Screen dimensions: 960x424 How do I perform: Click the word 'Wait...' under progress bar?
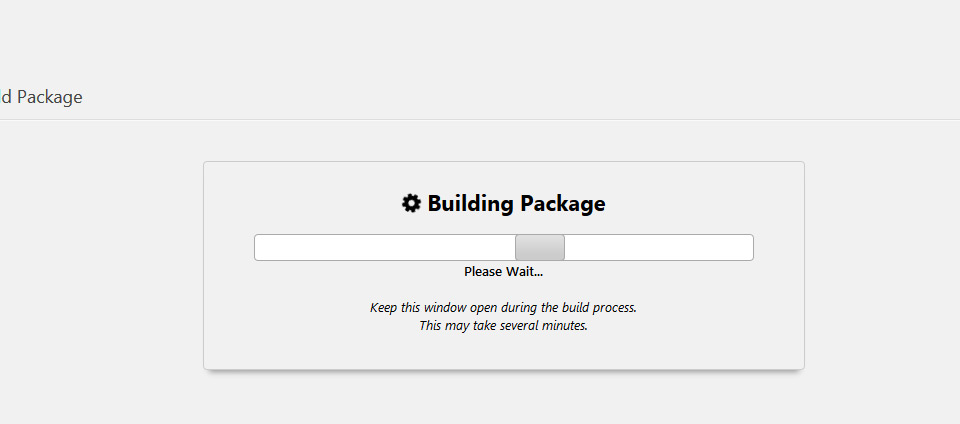(x=523, y=272)
